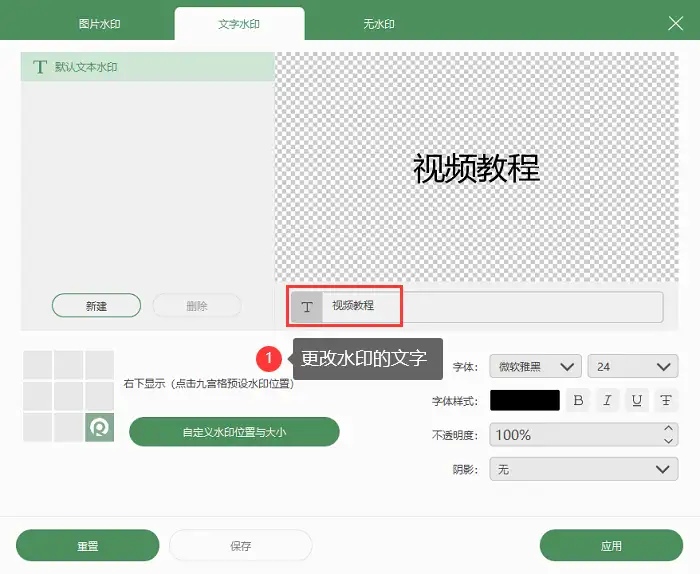This screenshot has height=574, width=700.
Task: Toggle italic I font style
Action: coord(607,400)
